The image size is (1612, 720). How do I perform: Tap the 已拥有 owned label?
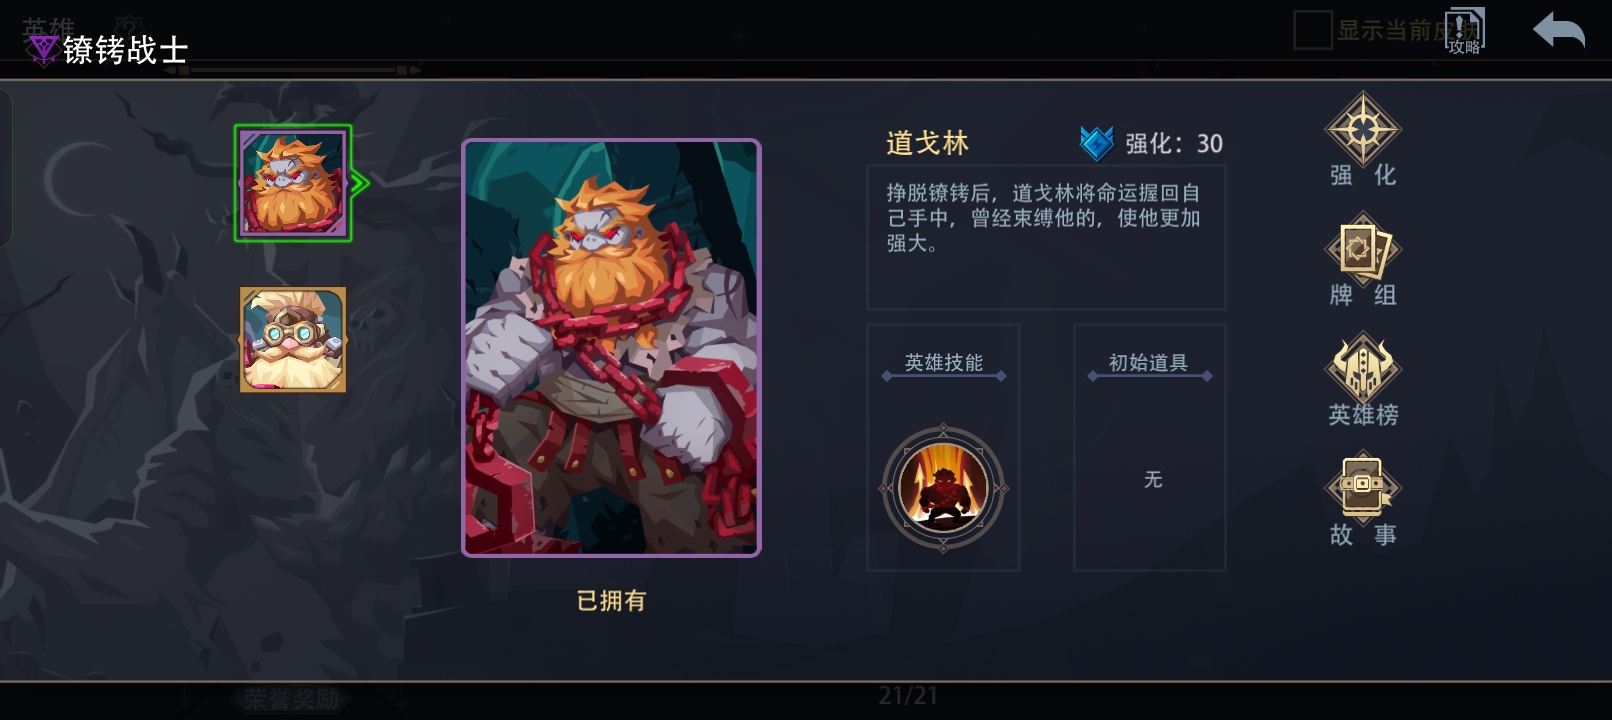[611, 600]
